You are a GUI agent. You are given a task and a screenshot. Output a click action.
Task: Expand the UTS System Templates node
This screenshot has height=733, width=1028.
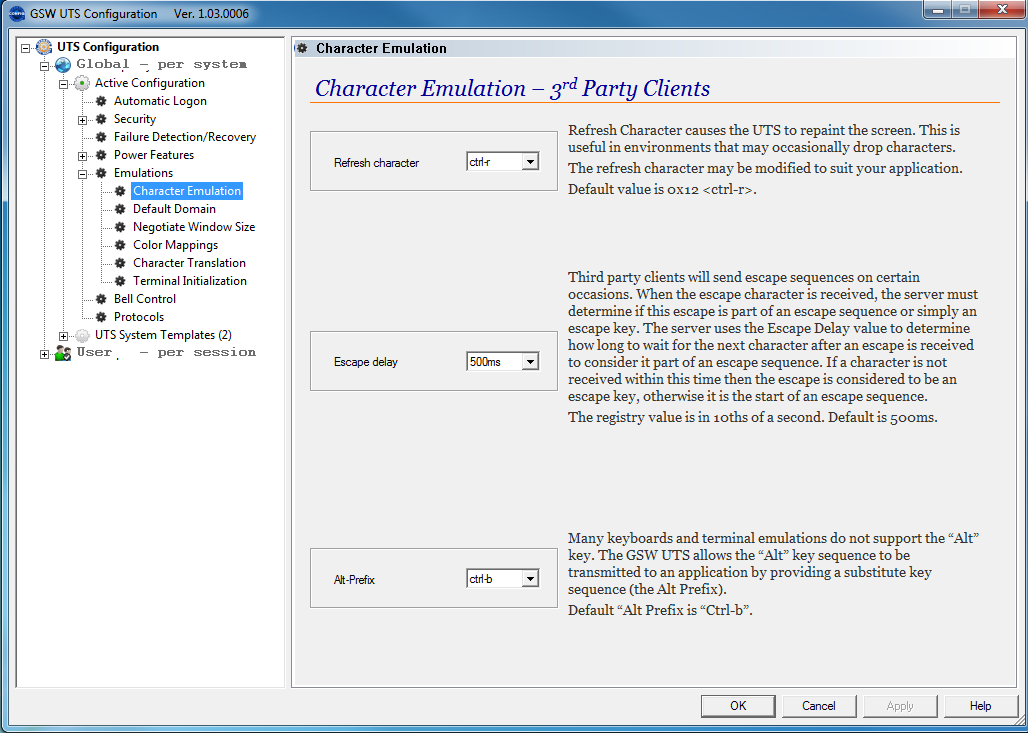pyautogui.click(x=64, y=336)
